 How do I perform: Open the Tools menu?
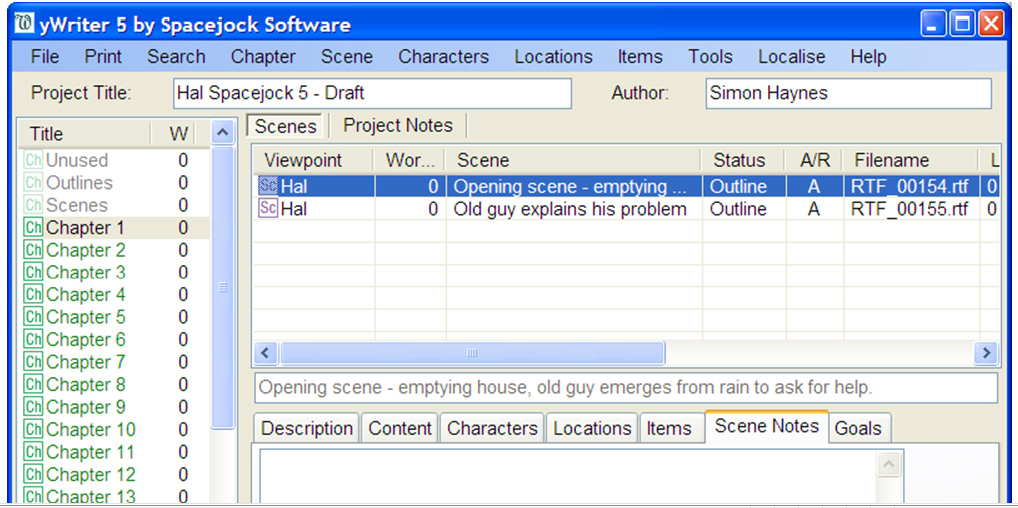point(710,57)
